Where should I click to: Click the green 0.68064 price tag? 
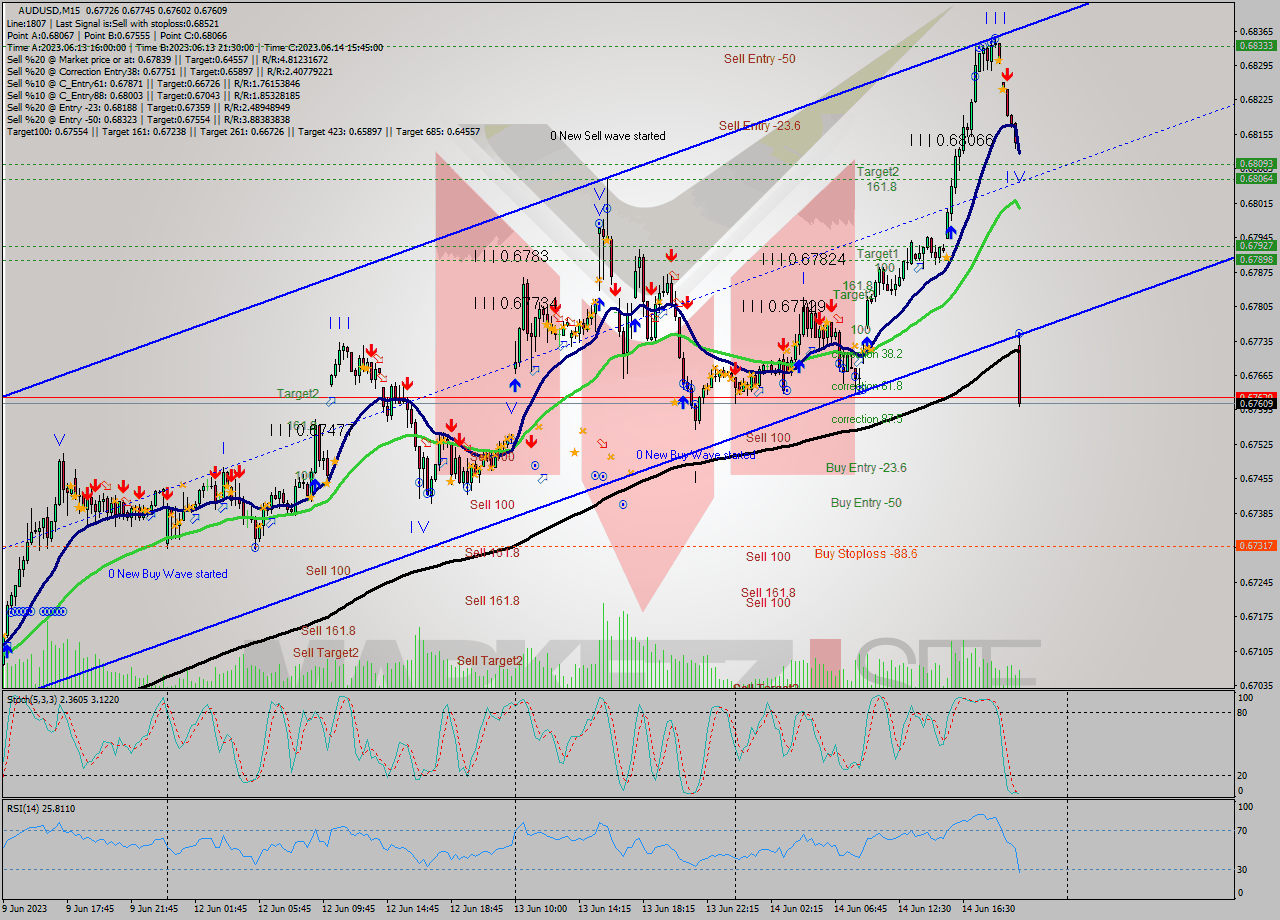click(1257, 178)
